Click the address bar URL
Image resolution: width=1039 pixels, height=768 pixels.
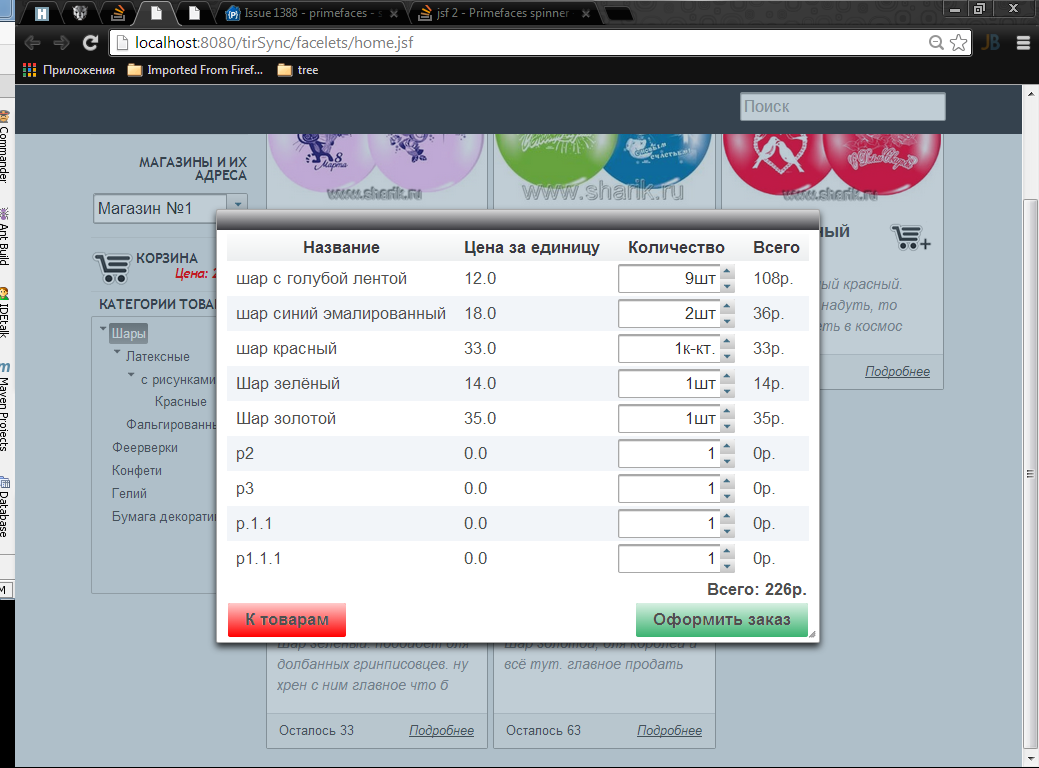[x=274, y=43]
